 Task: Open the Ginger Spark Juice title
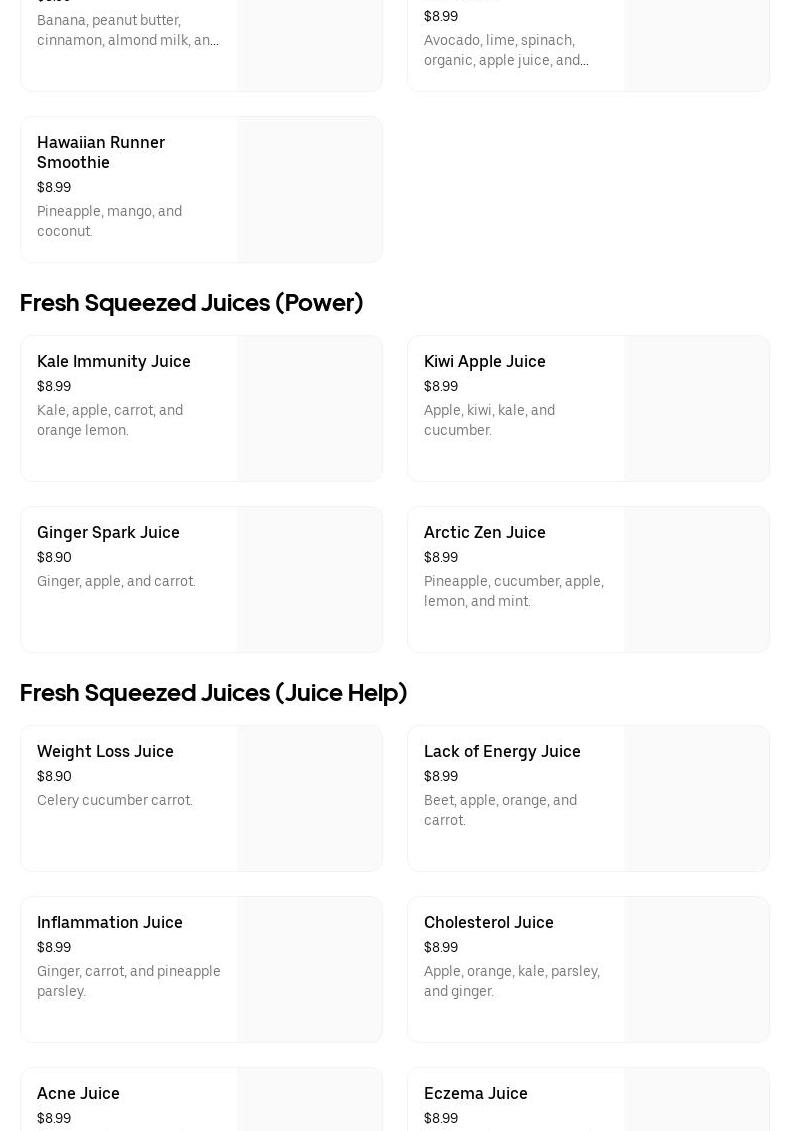point(108,532)
